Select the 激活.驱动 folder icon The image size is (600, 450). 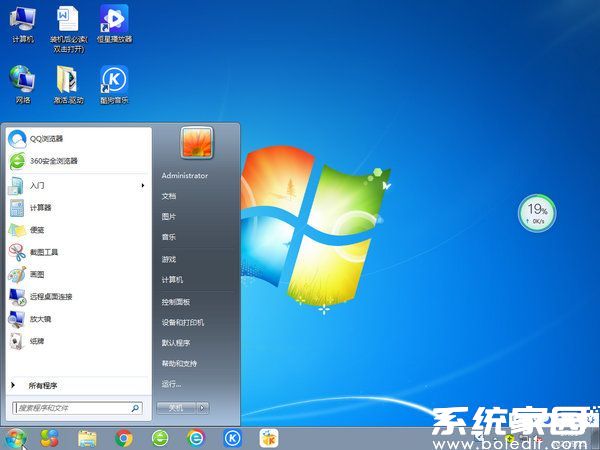[x=68, y=85]
